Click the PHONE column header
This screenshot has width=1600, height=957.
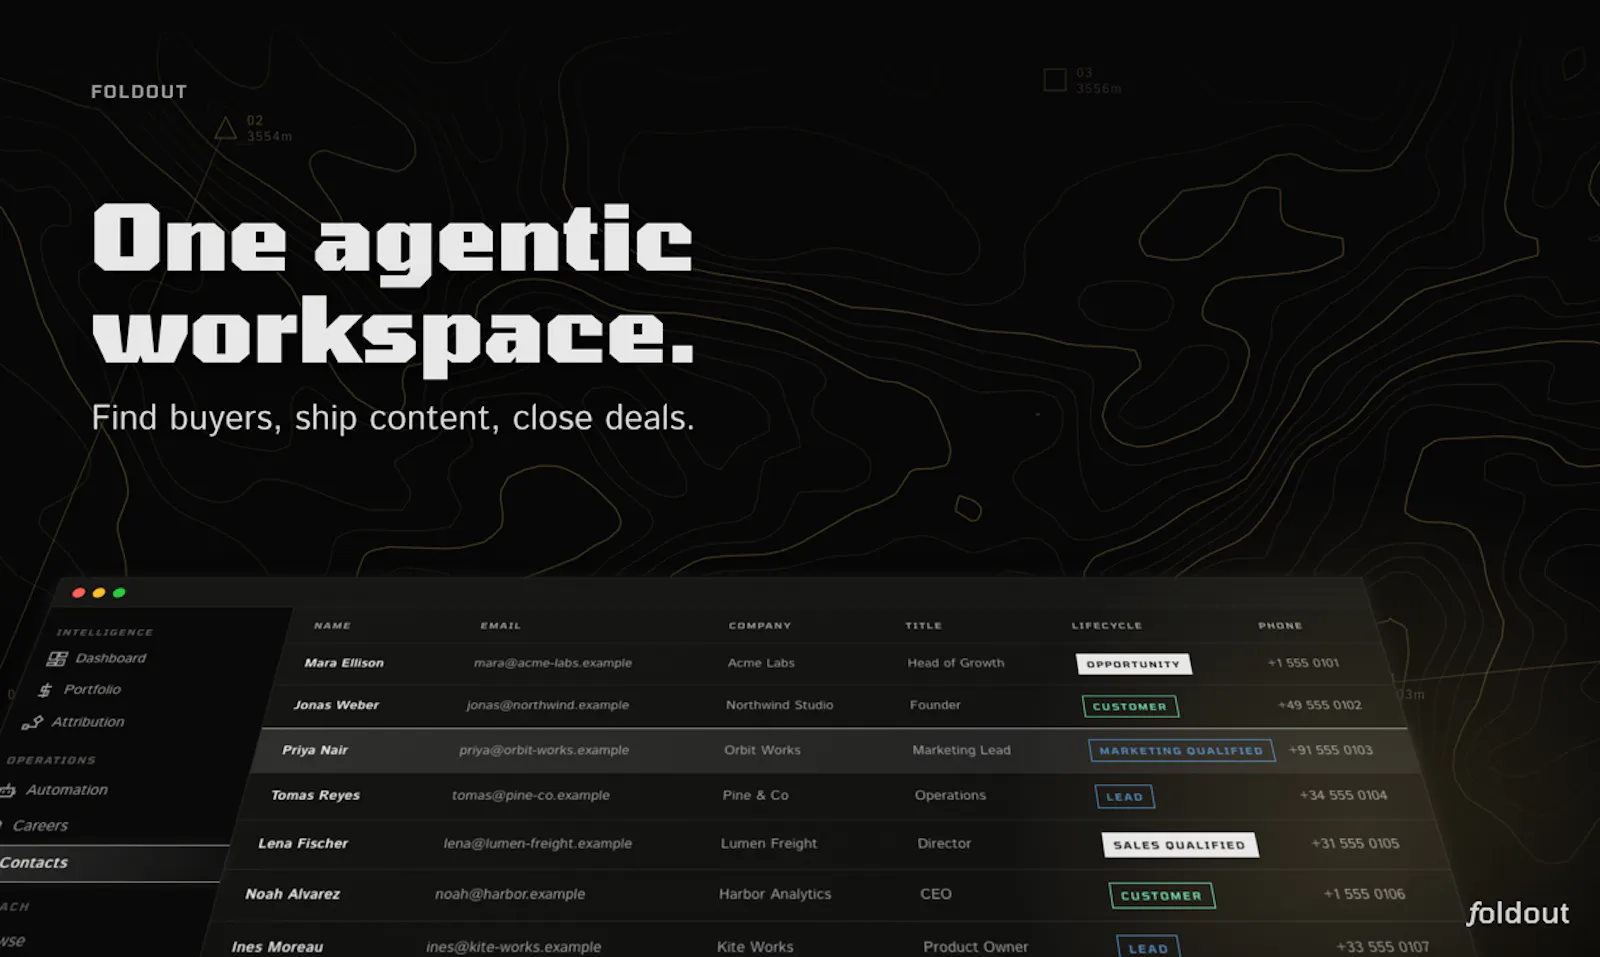[1280, 626]
